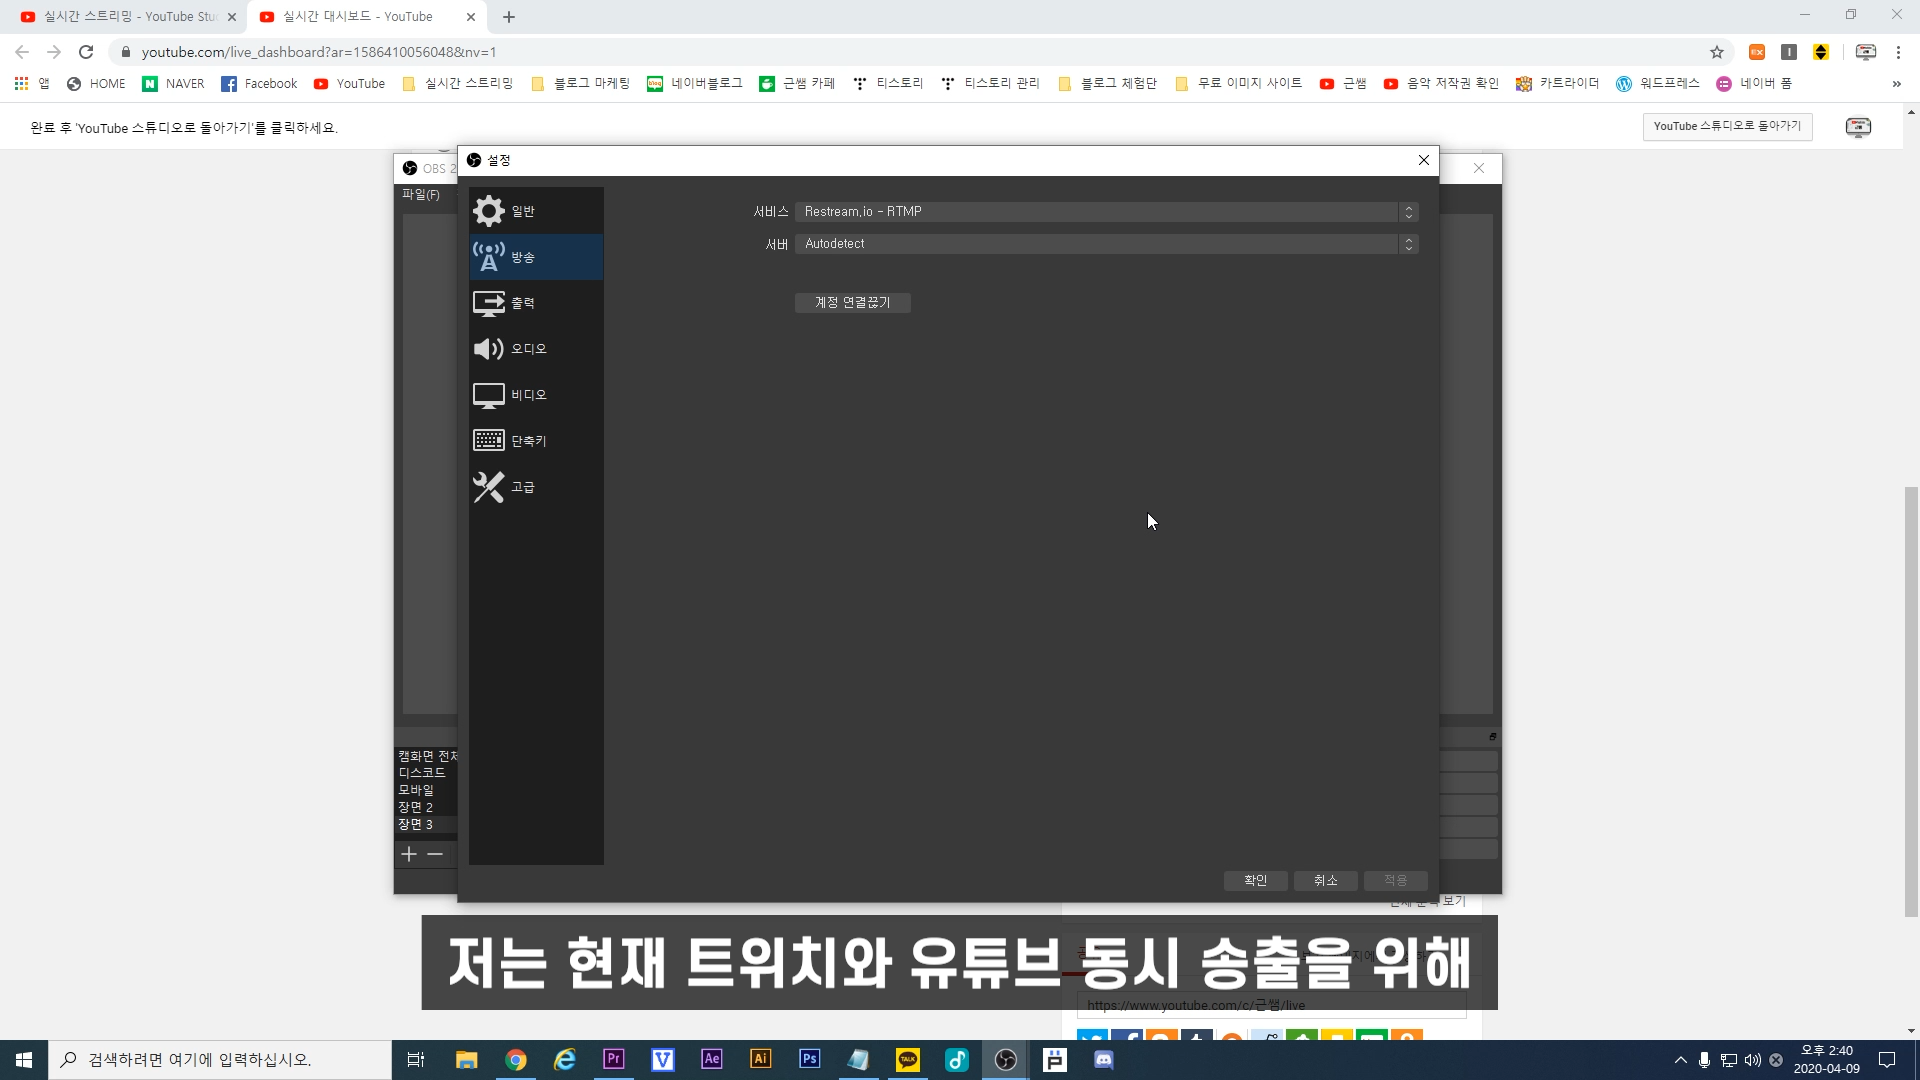This screenshot has width=1920, height=1080.
Task: Open the Video (비디오) monitor icon
Action: [489, 395]
